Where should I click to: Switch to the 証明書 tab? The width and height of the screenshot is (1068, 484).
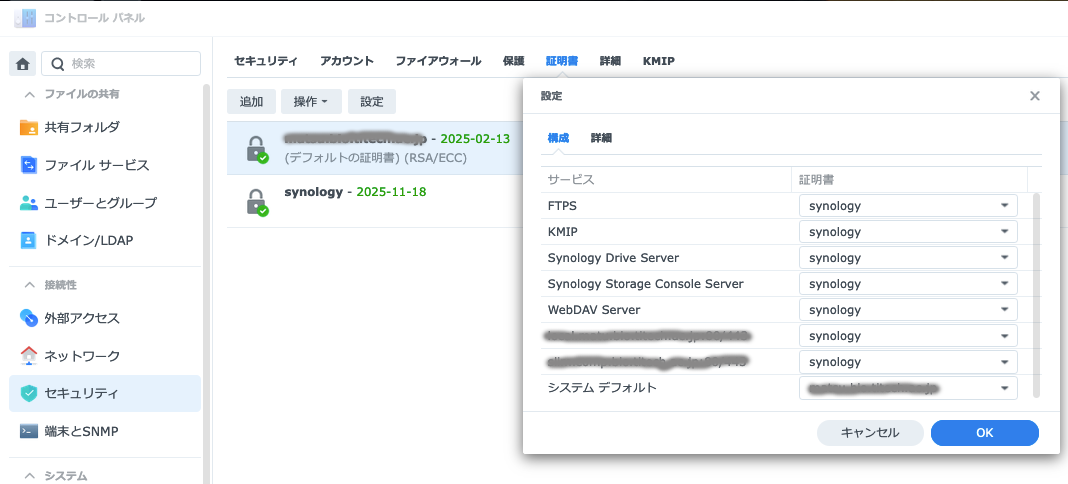click(x=562, y=61)
